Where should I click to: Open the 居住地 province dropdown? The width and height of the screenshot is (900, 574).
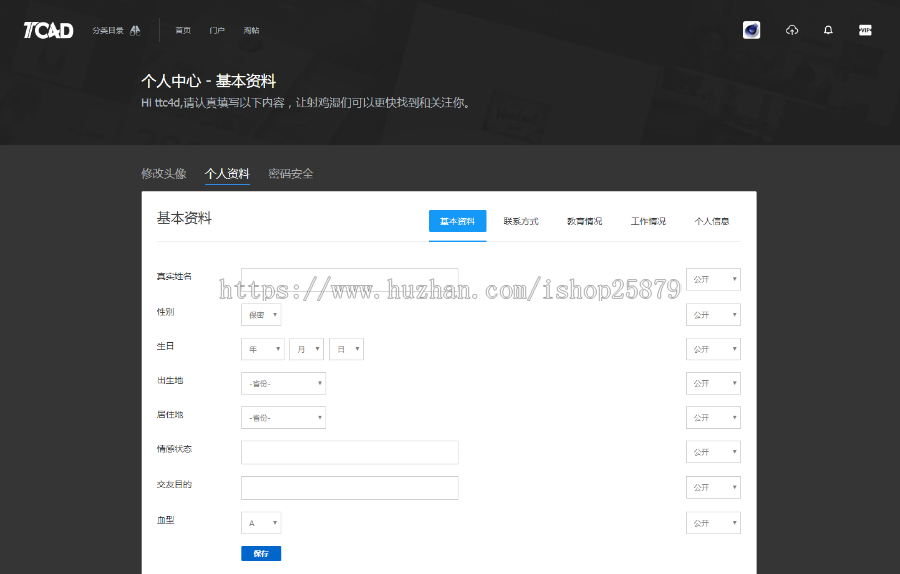pos(284,417)
